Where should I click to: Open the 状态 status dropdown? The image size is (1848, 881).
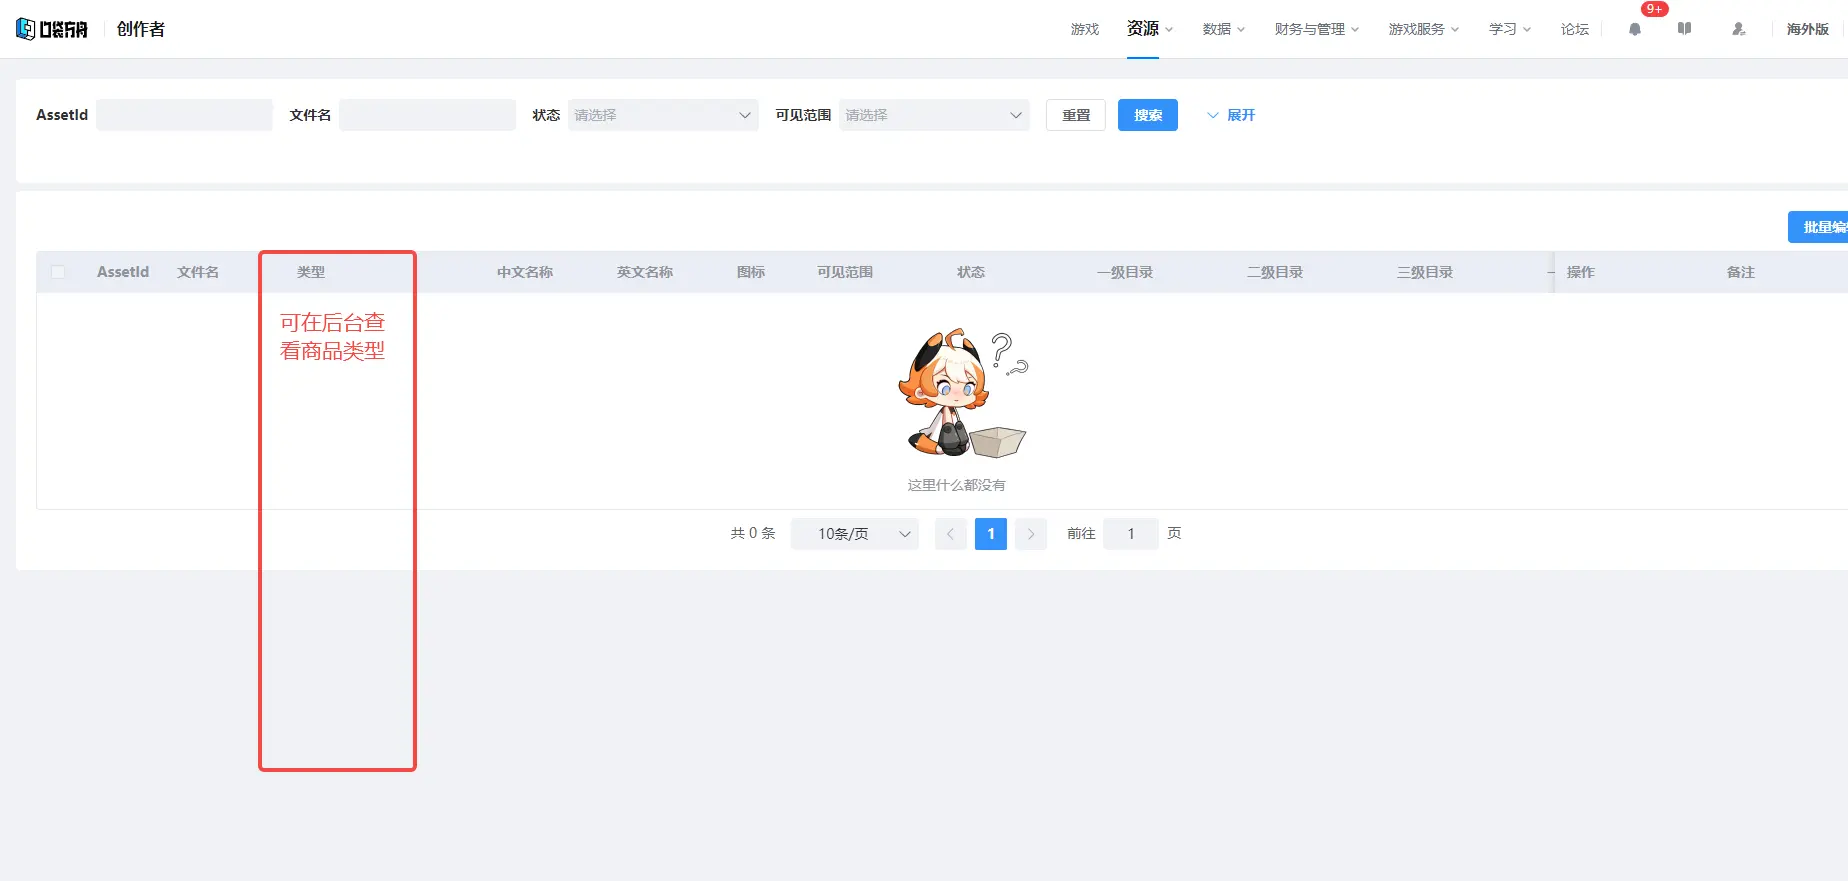click(x=663, y=115)
